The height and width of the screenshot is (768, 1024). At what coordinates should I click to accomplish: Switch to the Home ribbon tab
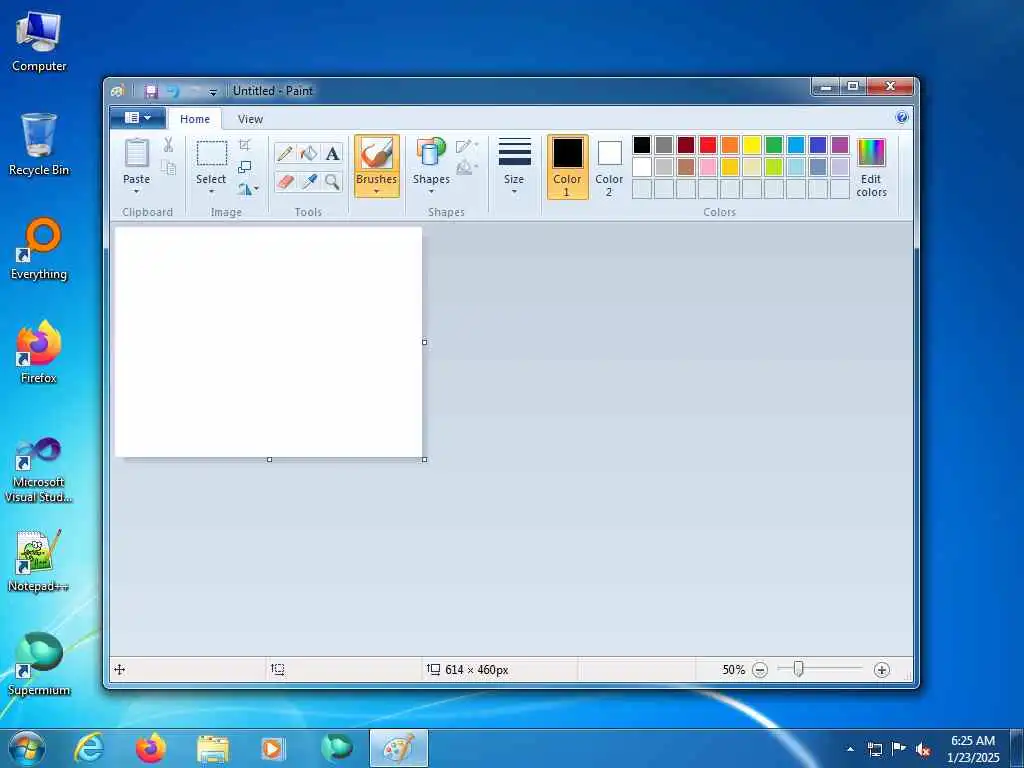(x=195, y=119)
